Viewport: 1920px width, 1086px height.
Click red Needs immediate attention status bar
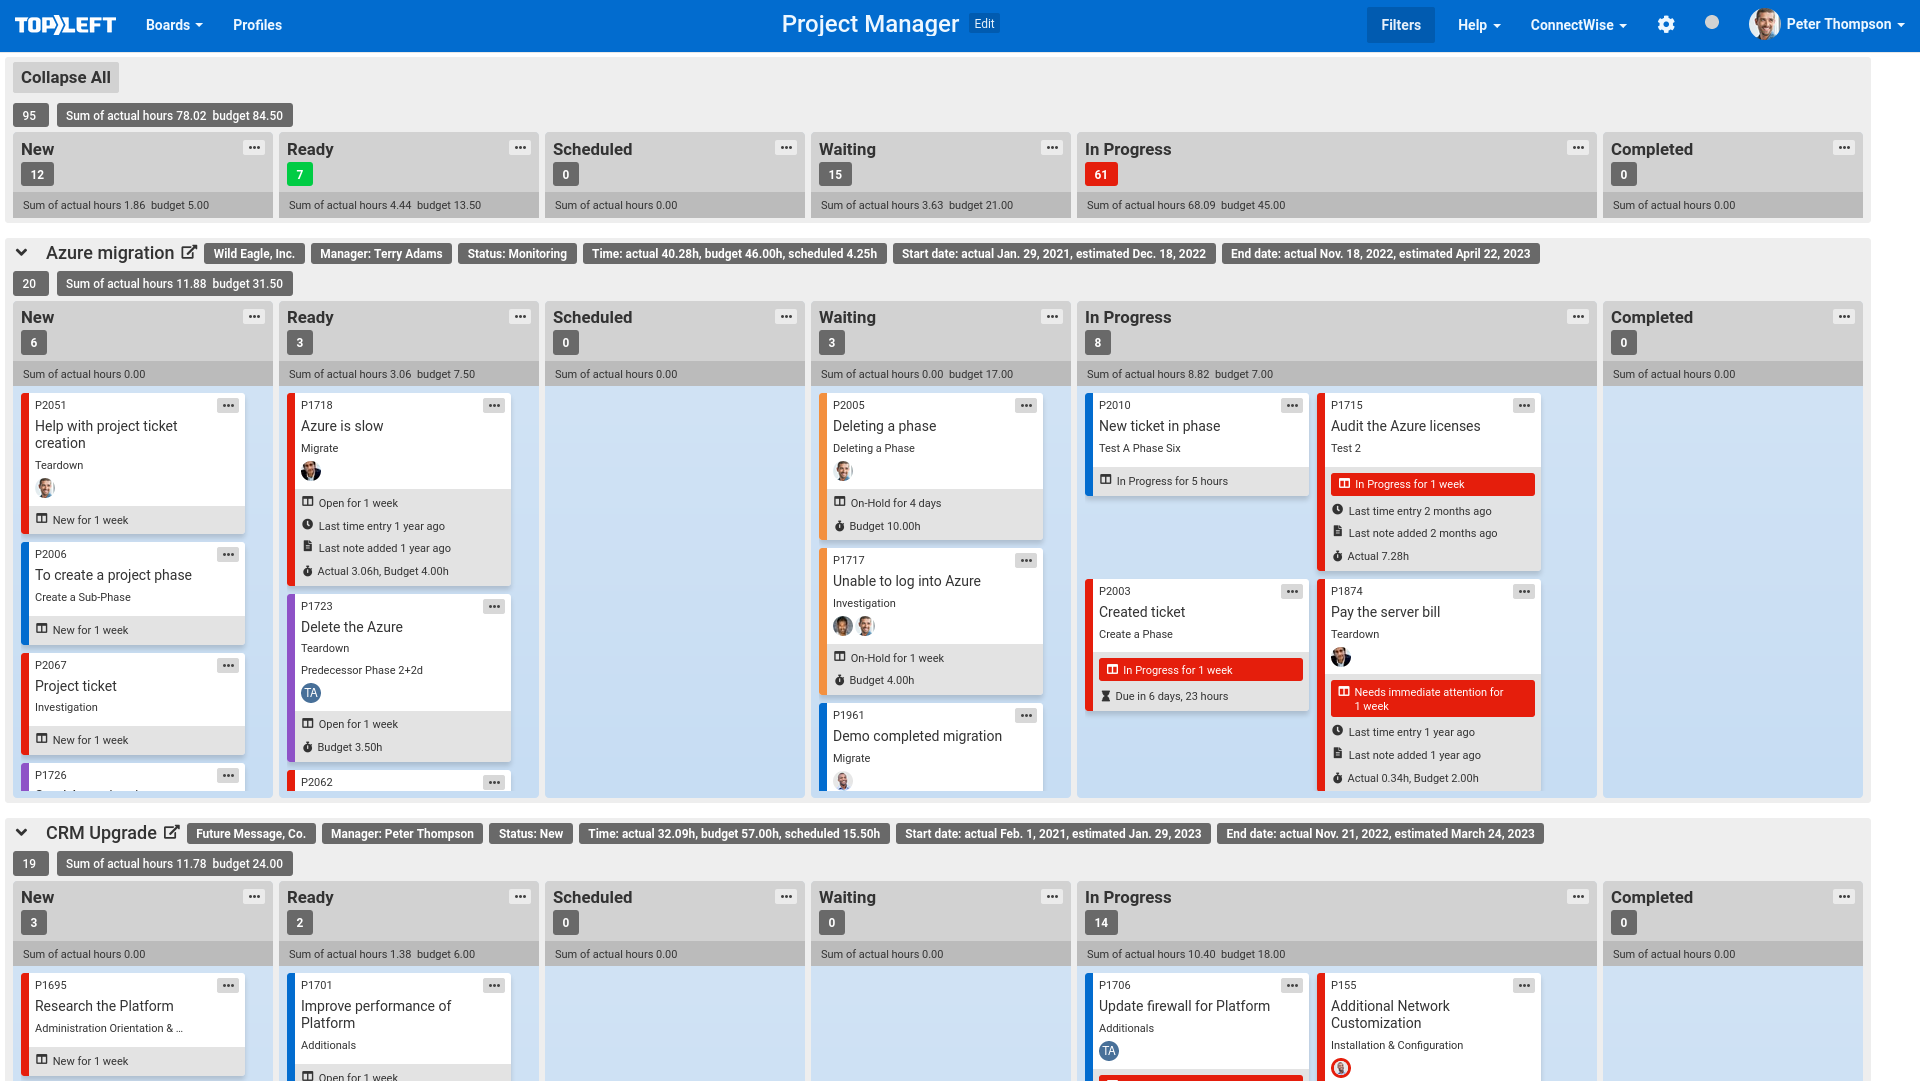pyautogui.click(x=1432, y=699)
